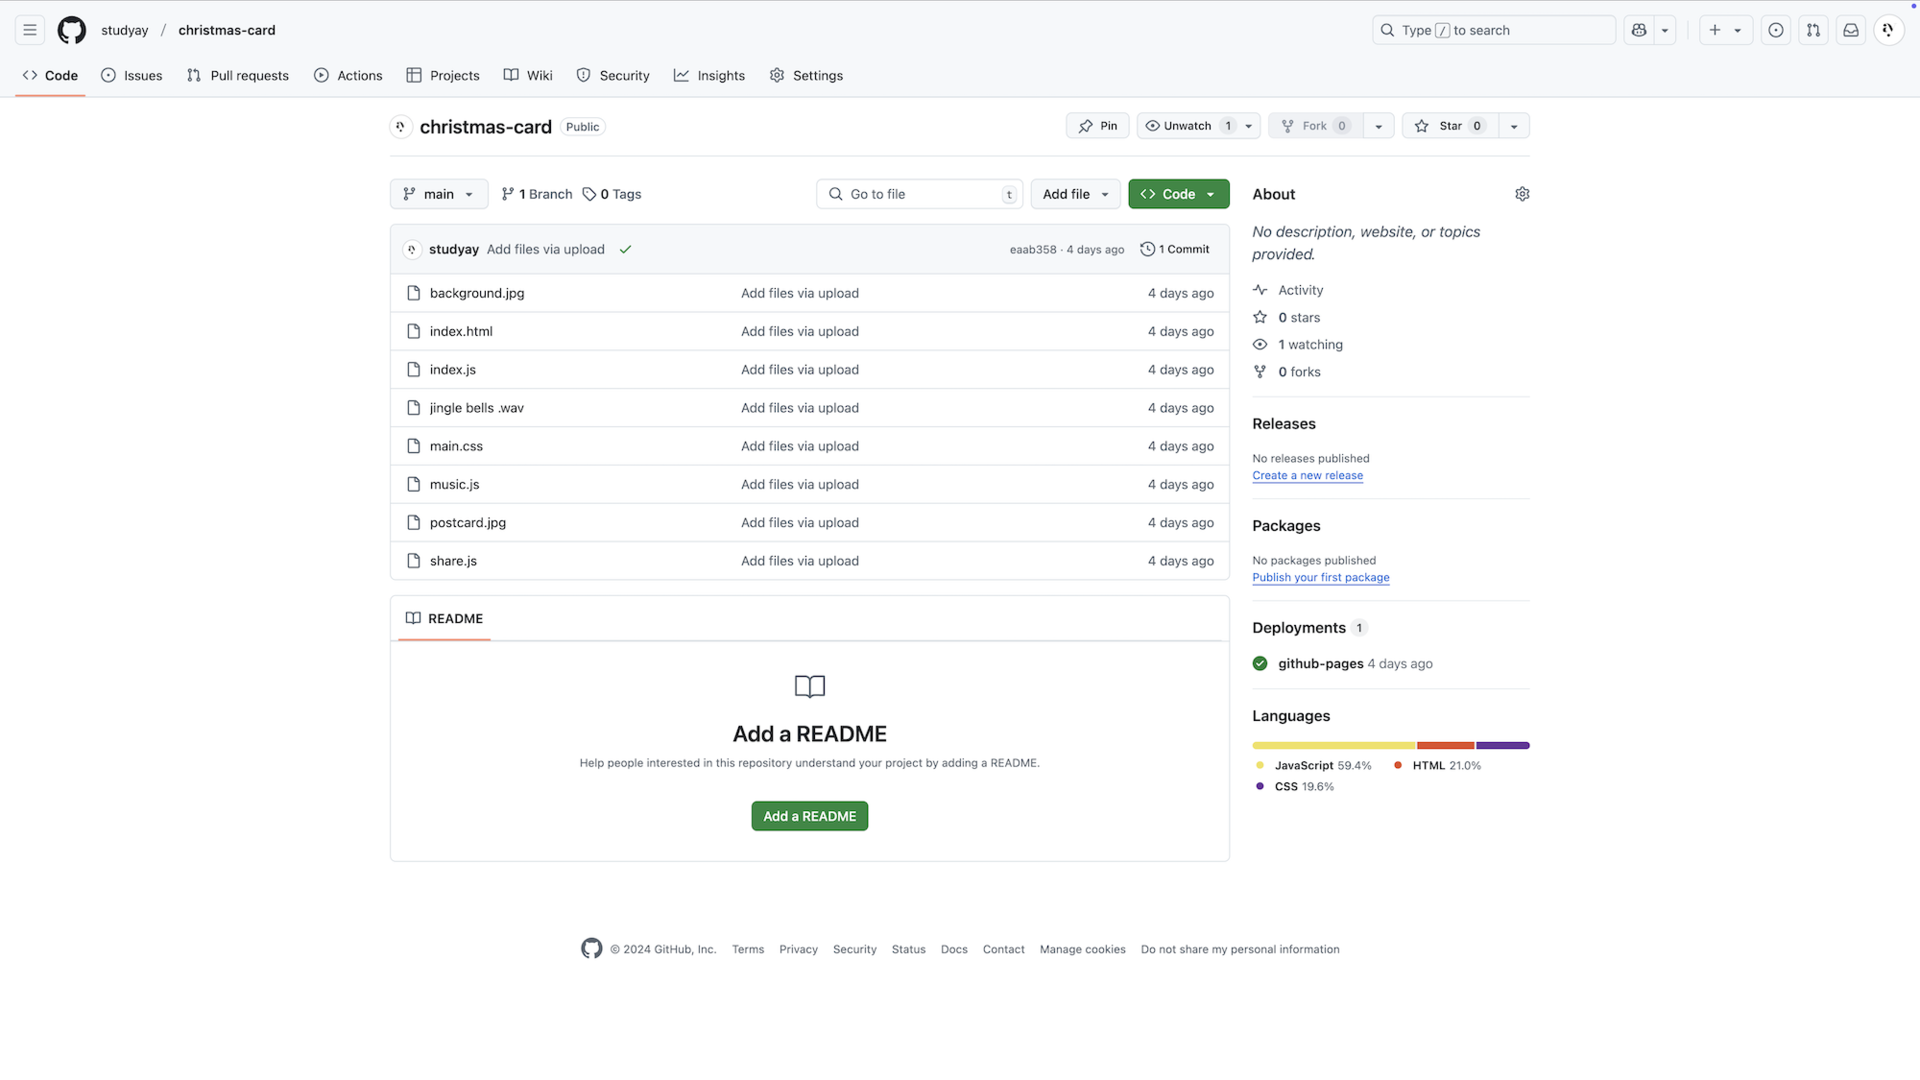Open file main.css

coord(456,446)
